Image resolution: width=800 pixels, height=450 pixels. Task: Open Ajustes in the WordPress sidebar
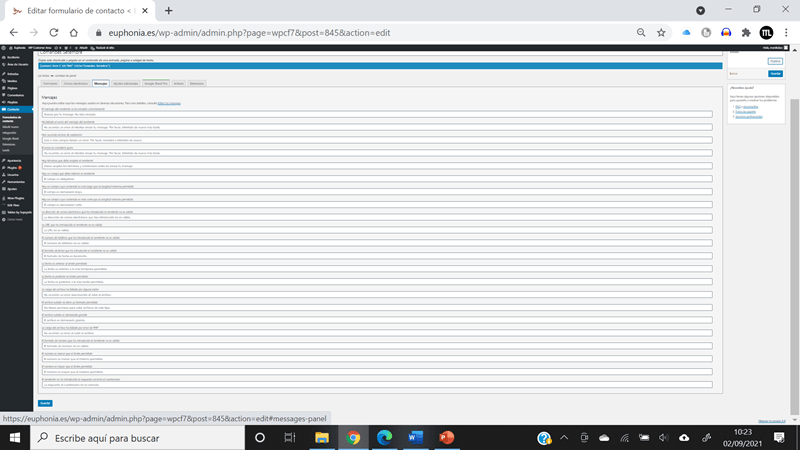click(x=12, y=189)
